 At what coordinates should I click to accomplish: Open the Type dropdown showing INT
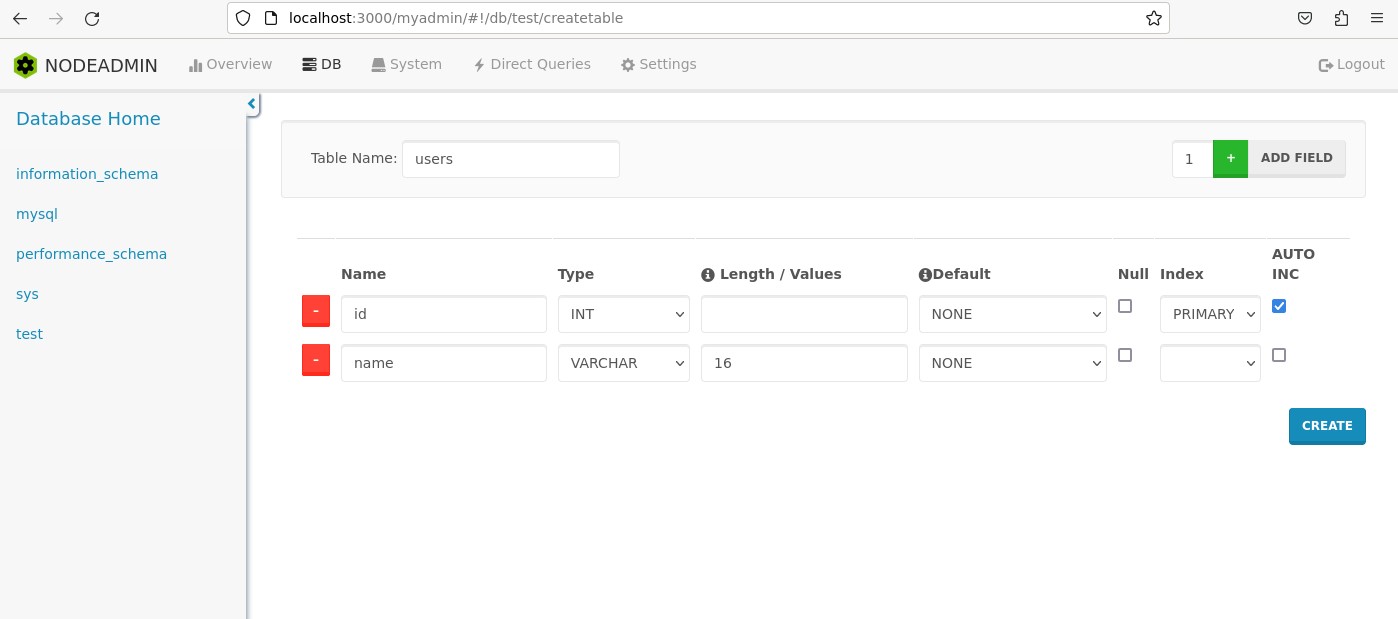click(x=623, y=314)
